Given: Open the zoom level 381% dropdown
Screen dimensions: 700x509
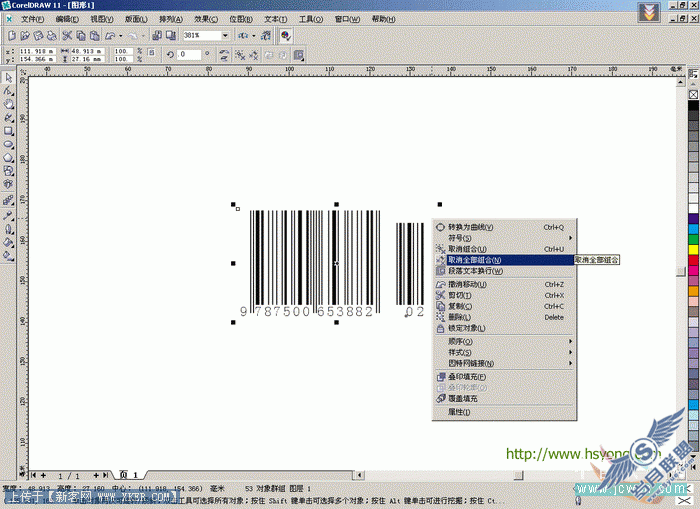Looking at the screenshot, I should click(225, 35).
